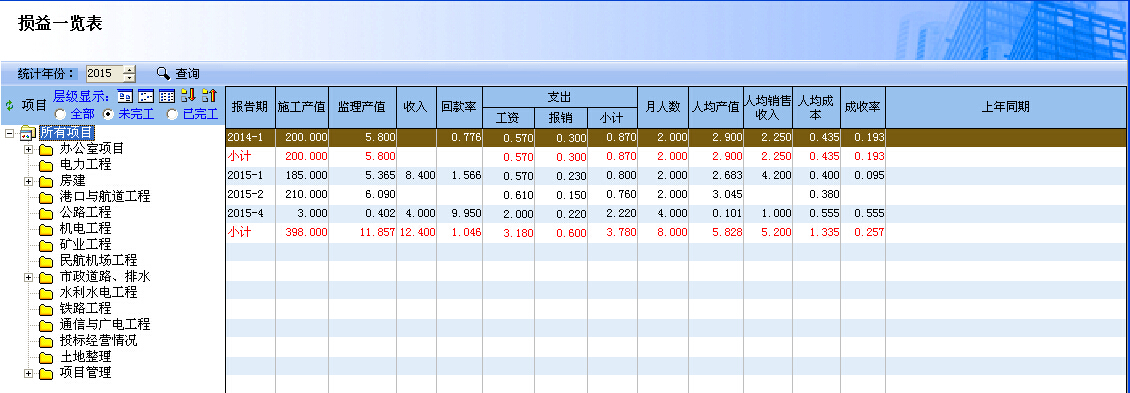Click the expand-down folder arrow icon
Image resolution: width=1130 pixels, height=393 pixels.
click(188, 95)
